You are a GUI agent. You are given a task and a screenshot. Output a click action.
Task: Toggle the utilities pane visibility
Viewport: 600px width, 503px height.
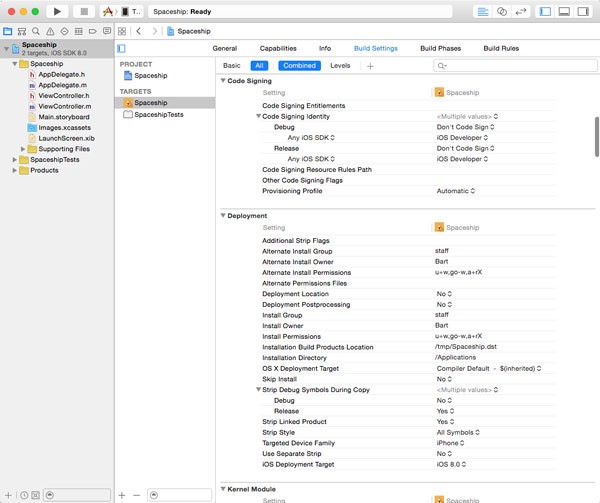coord(583,11)
